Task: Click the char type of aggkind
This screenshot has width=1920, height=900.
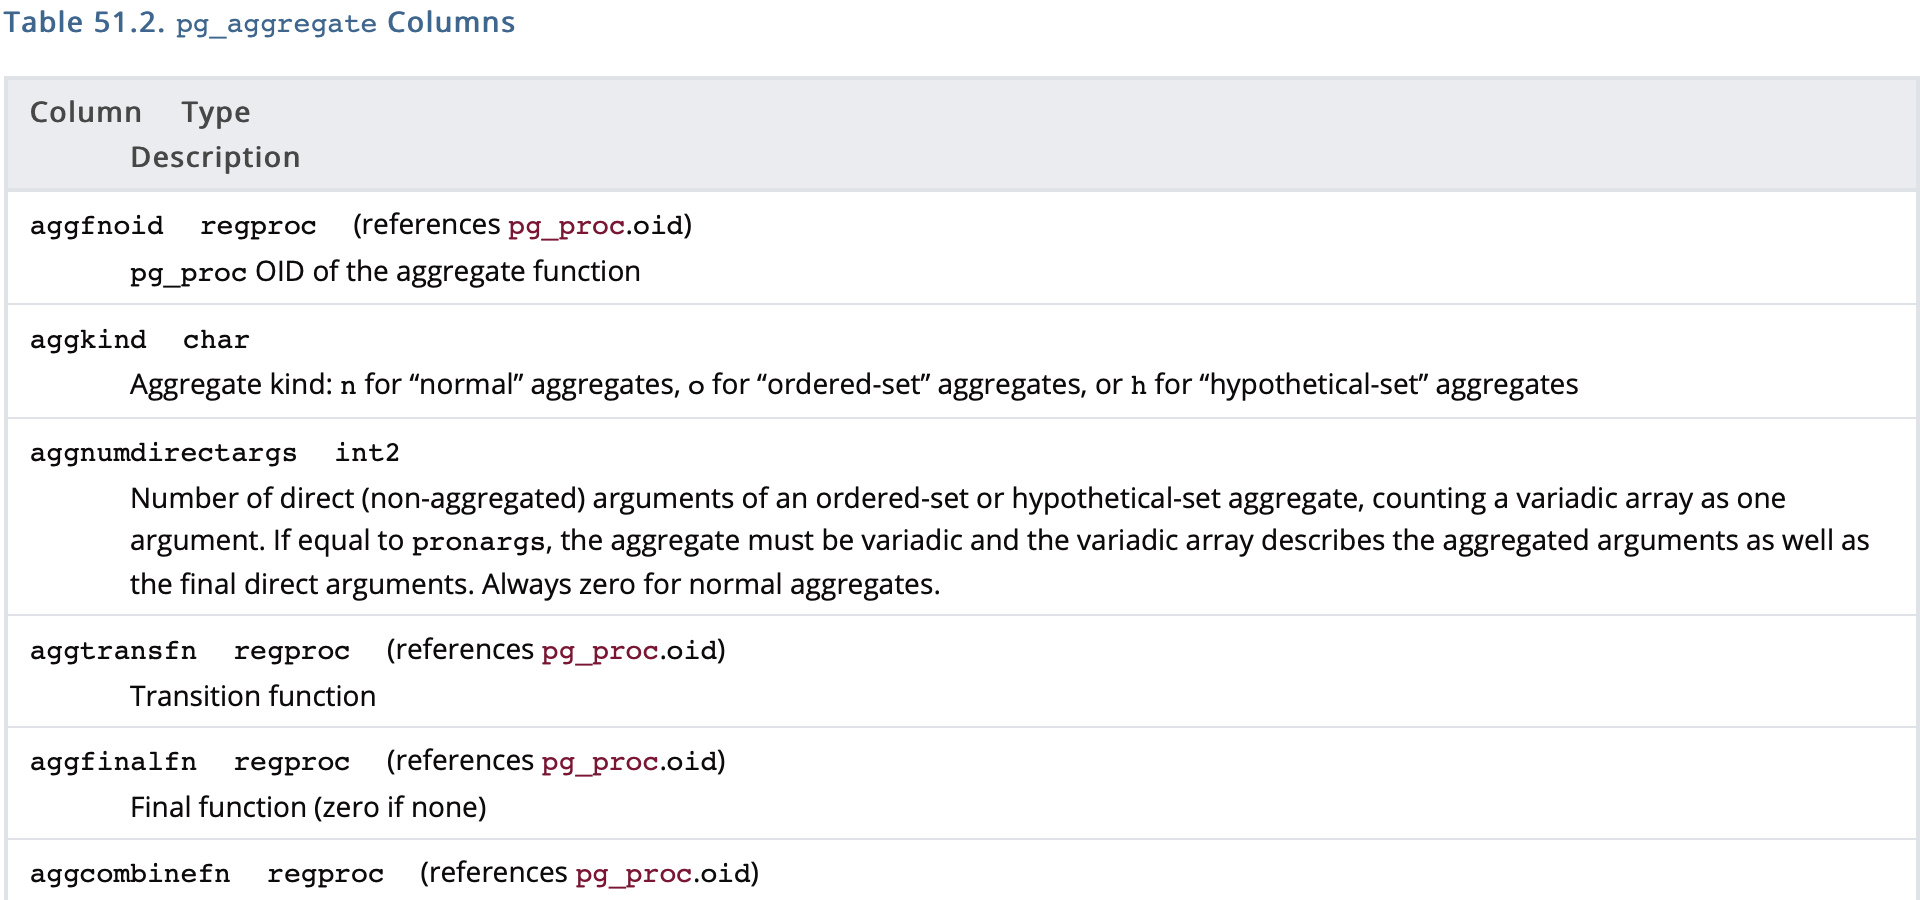Action: coord(216,340)
